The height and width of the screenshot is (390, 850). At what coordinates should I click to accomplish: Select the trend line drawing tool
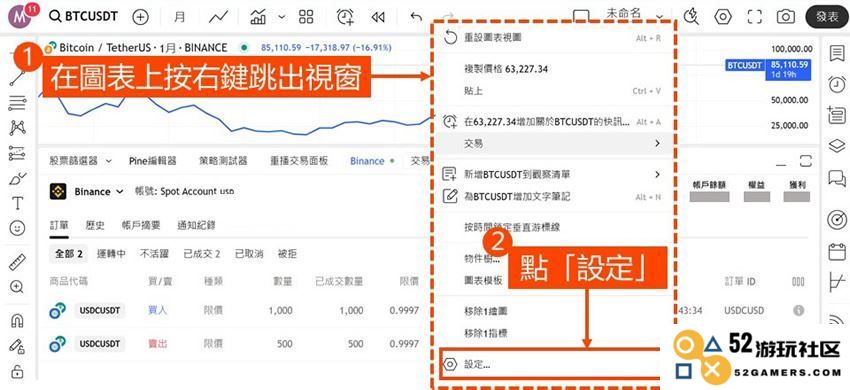coord(17,78)
